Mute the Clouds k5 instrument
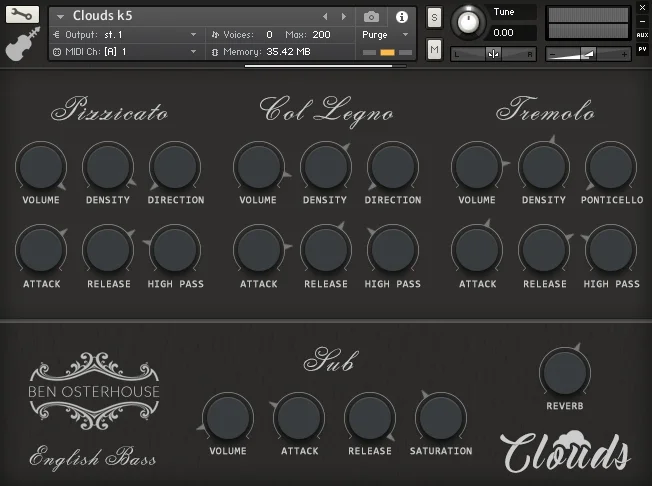This screenshot has width=652, height=486. pos(435,50)
